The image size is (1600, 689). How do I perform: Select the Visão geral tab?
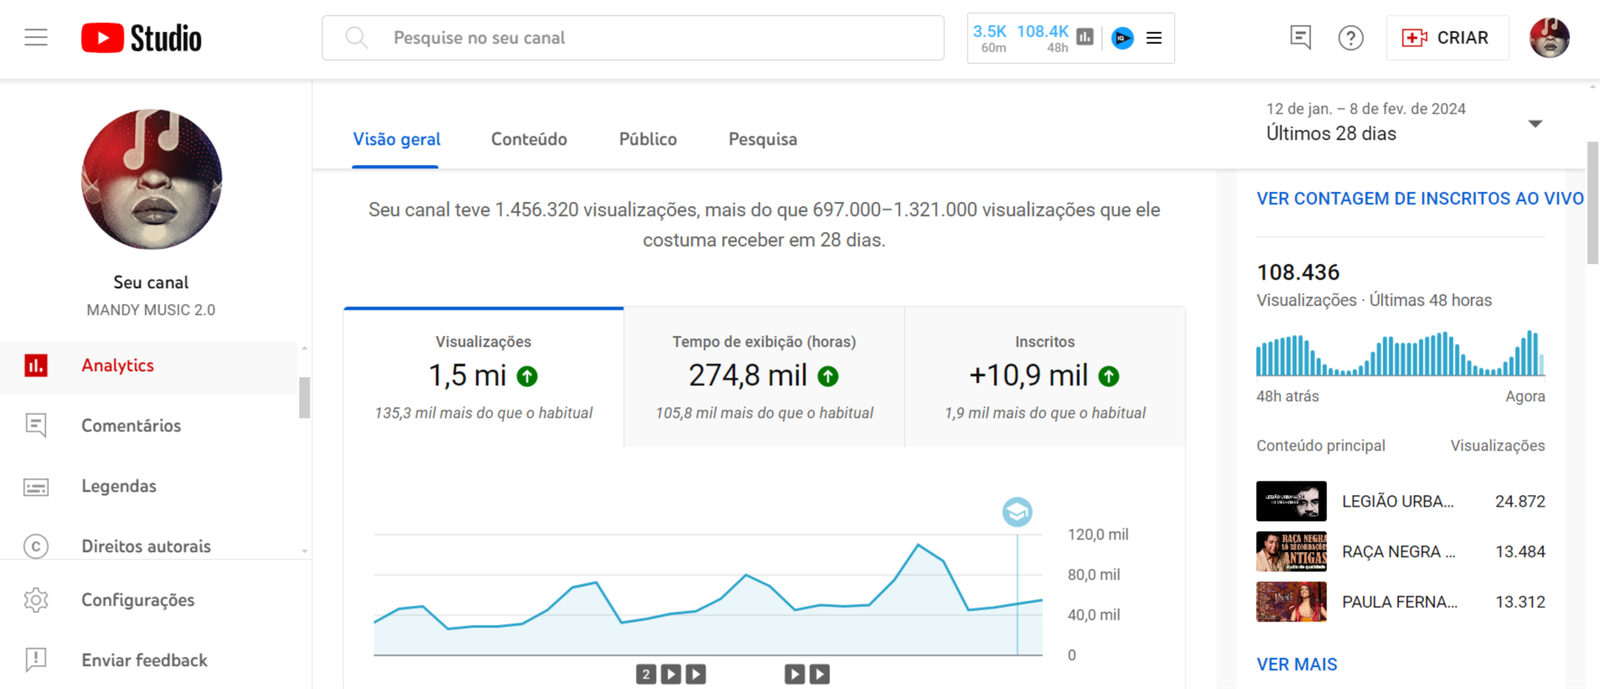click(x=397, y=139)
